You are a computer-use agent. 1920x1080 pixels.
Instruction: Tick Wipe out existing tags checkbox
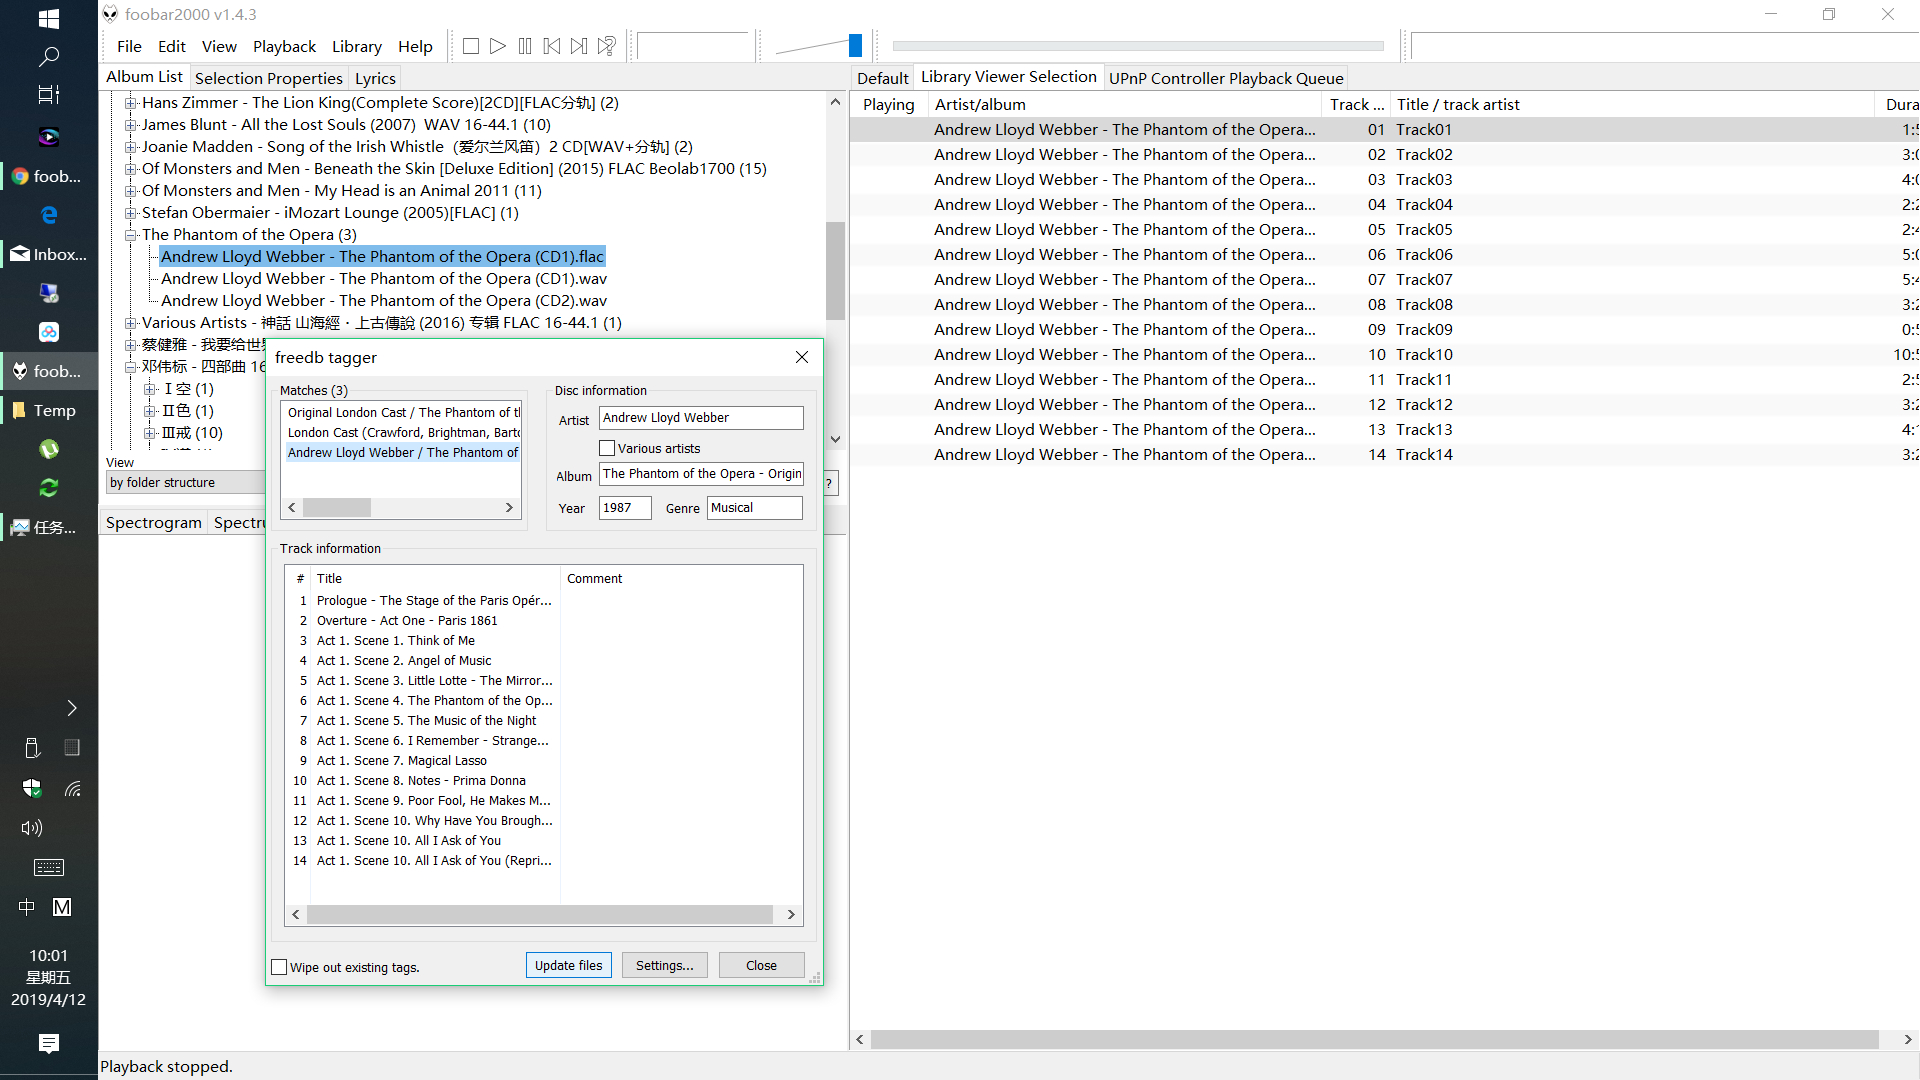click(280, 967)
